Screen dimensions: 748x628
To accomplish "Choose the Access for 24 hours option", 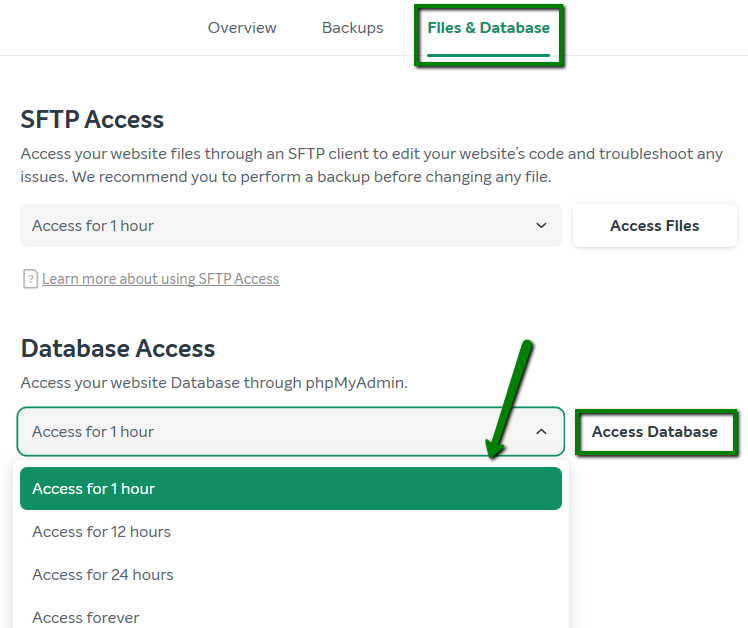I will click(291, 575).
